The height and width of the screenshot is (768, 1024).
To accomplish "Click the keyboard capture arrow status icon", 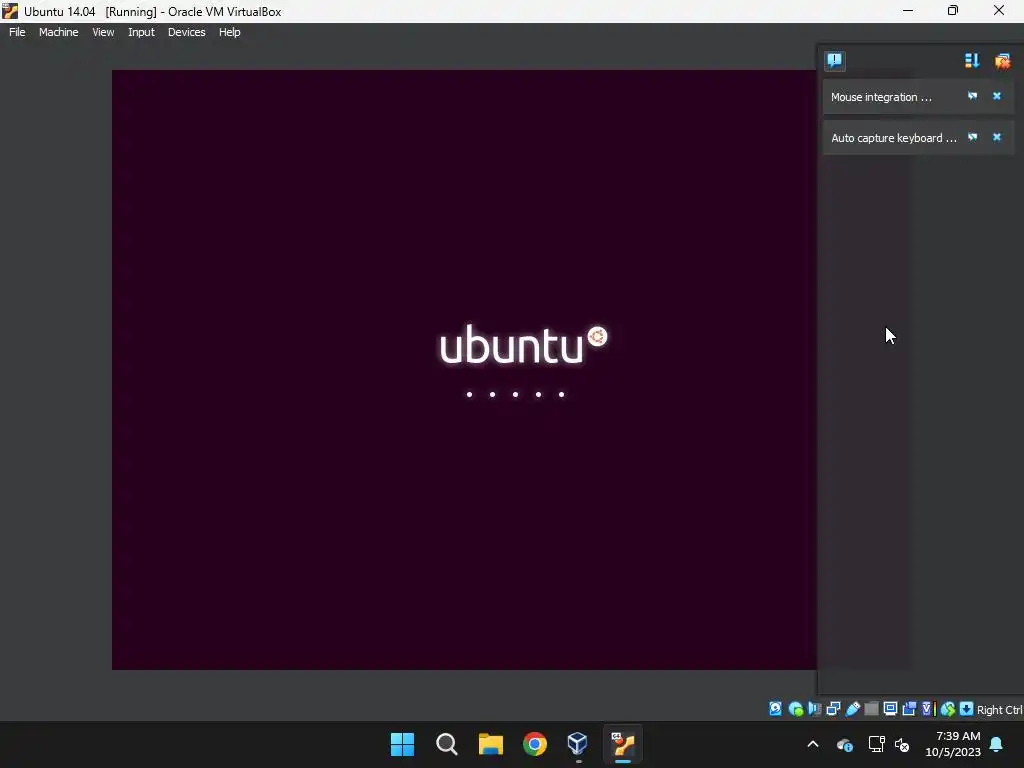I will click(x=967, y=709).
